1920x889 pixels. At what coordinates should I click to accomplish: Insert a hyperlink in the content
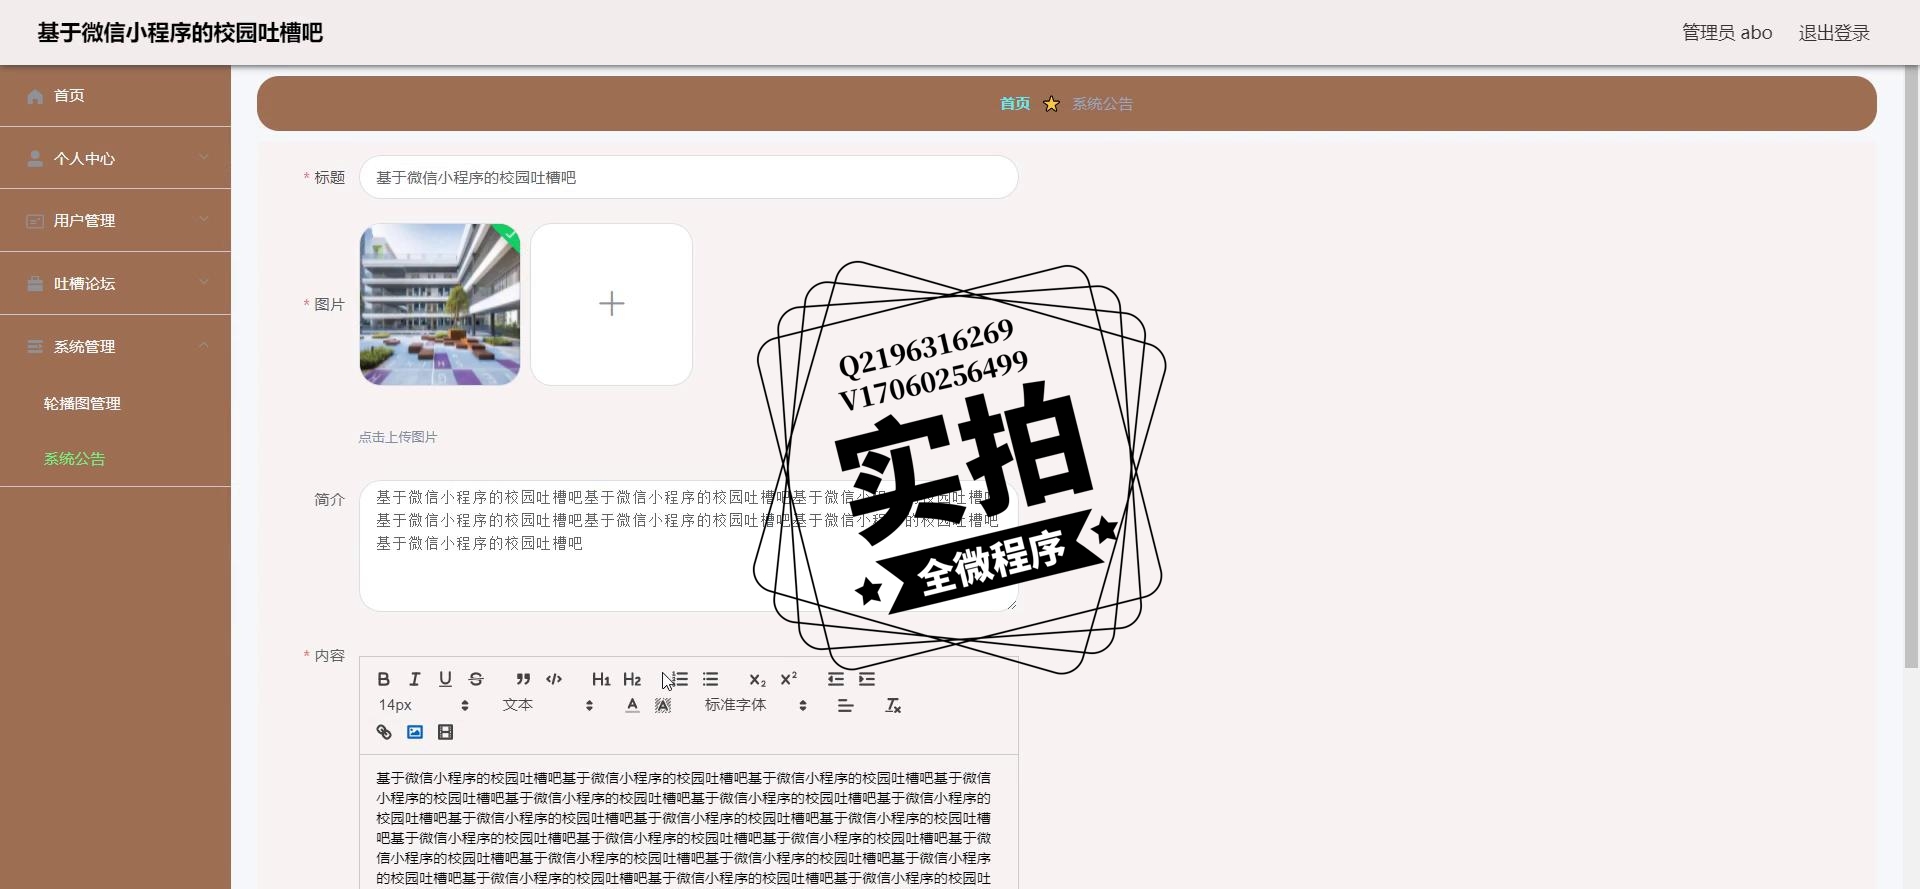pos(383,732)
